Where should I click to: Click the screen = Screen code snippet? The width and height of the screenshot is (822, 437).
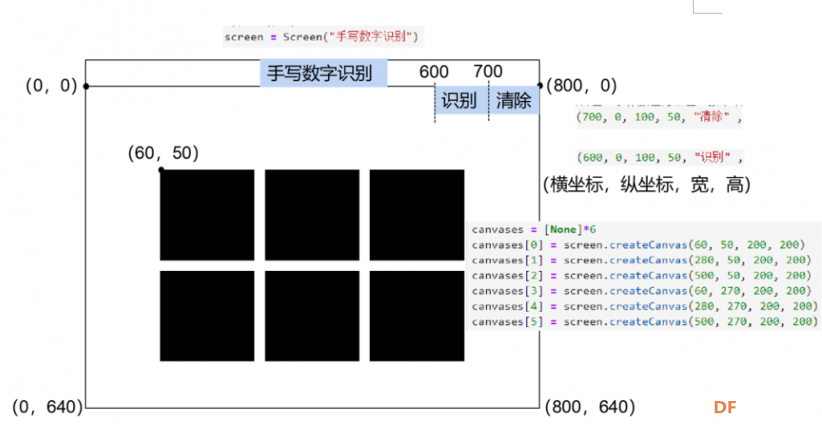[322, 37]
